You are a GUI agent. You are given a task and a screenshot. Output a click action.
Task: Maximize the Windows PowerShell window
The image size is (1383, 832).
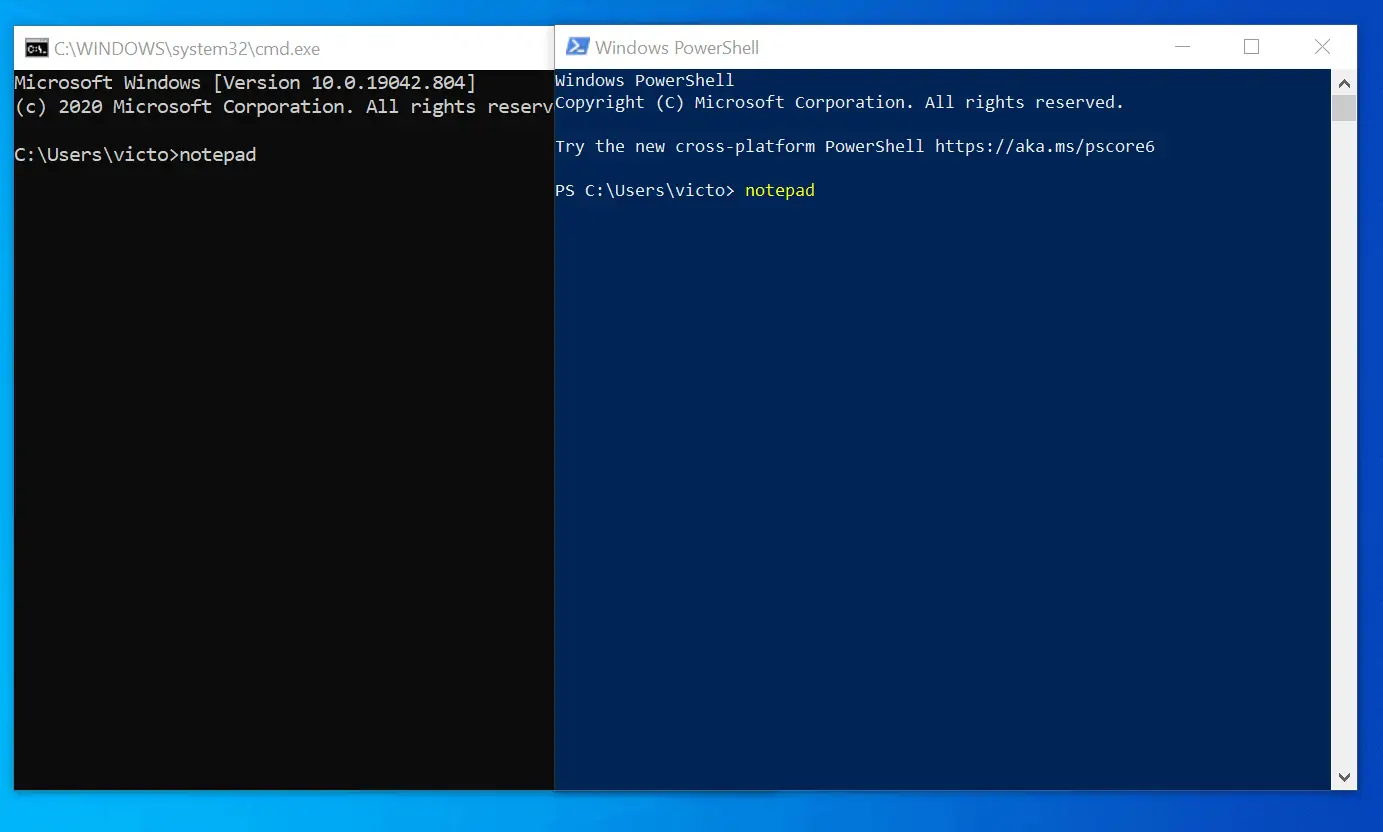pyautogui.click(x=1251, y=47)
